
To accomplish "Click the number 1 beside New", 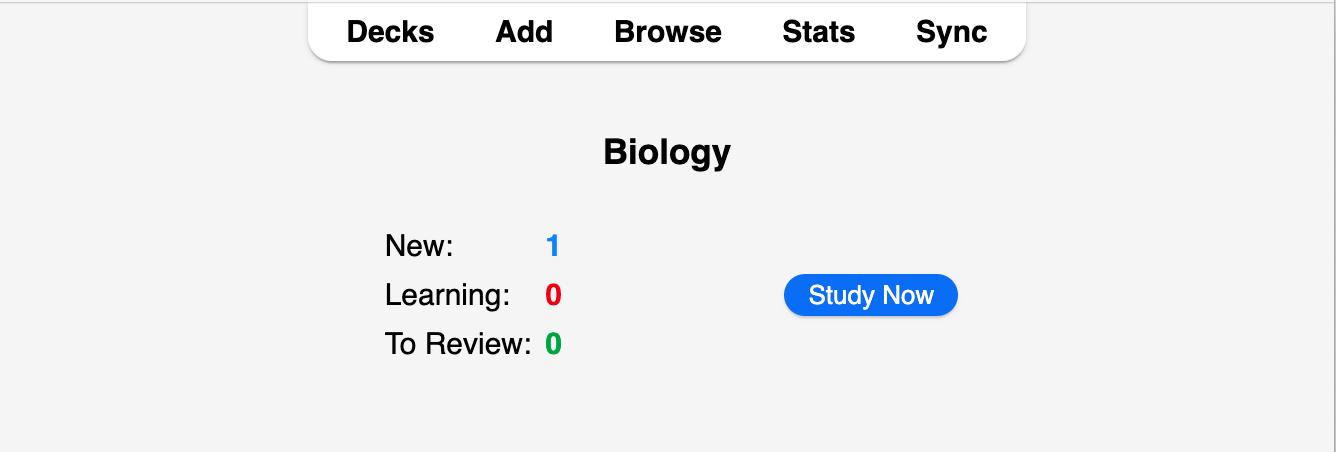I will 552,246.
